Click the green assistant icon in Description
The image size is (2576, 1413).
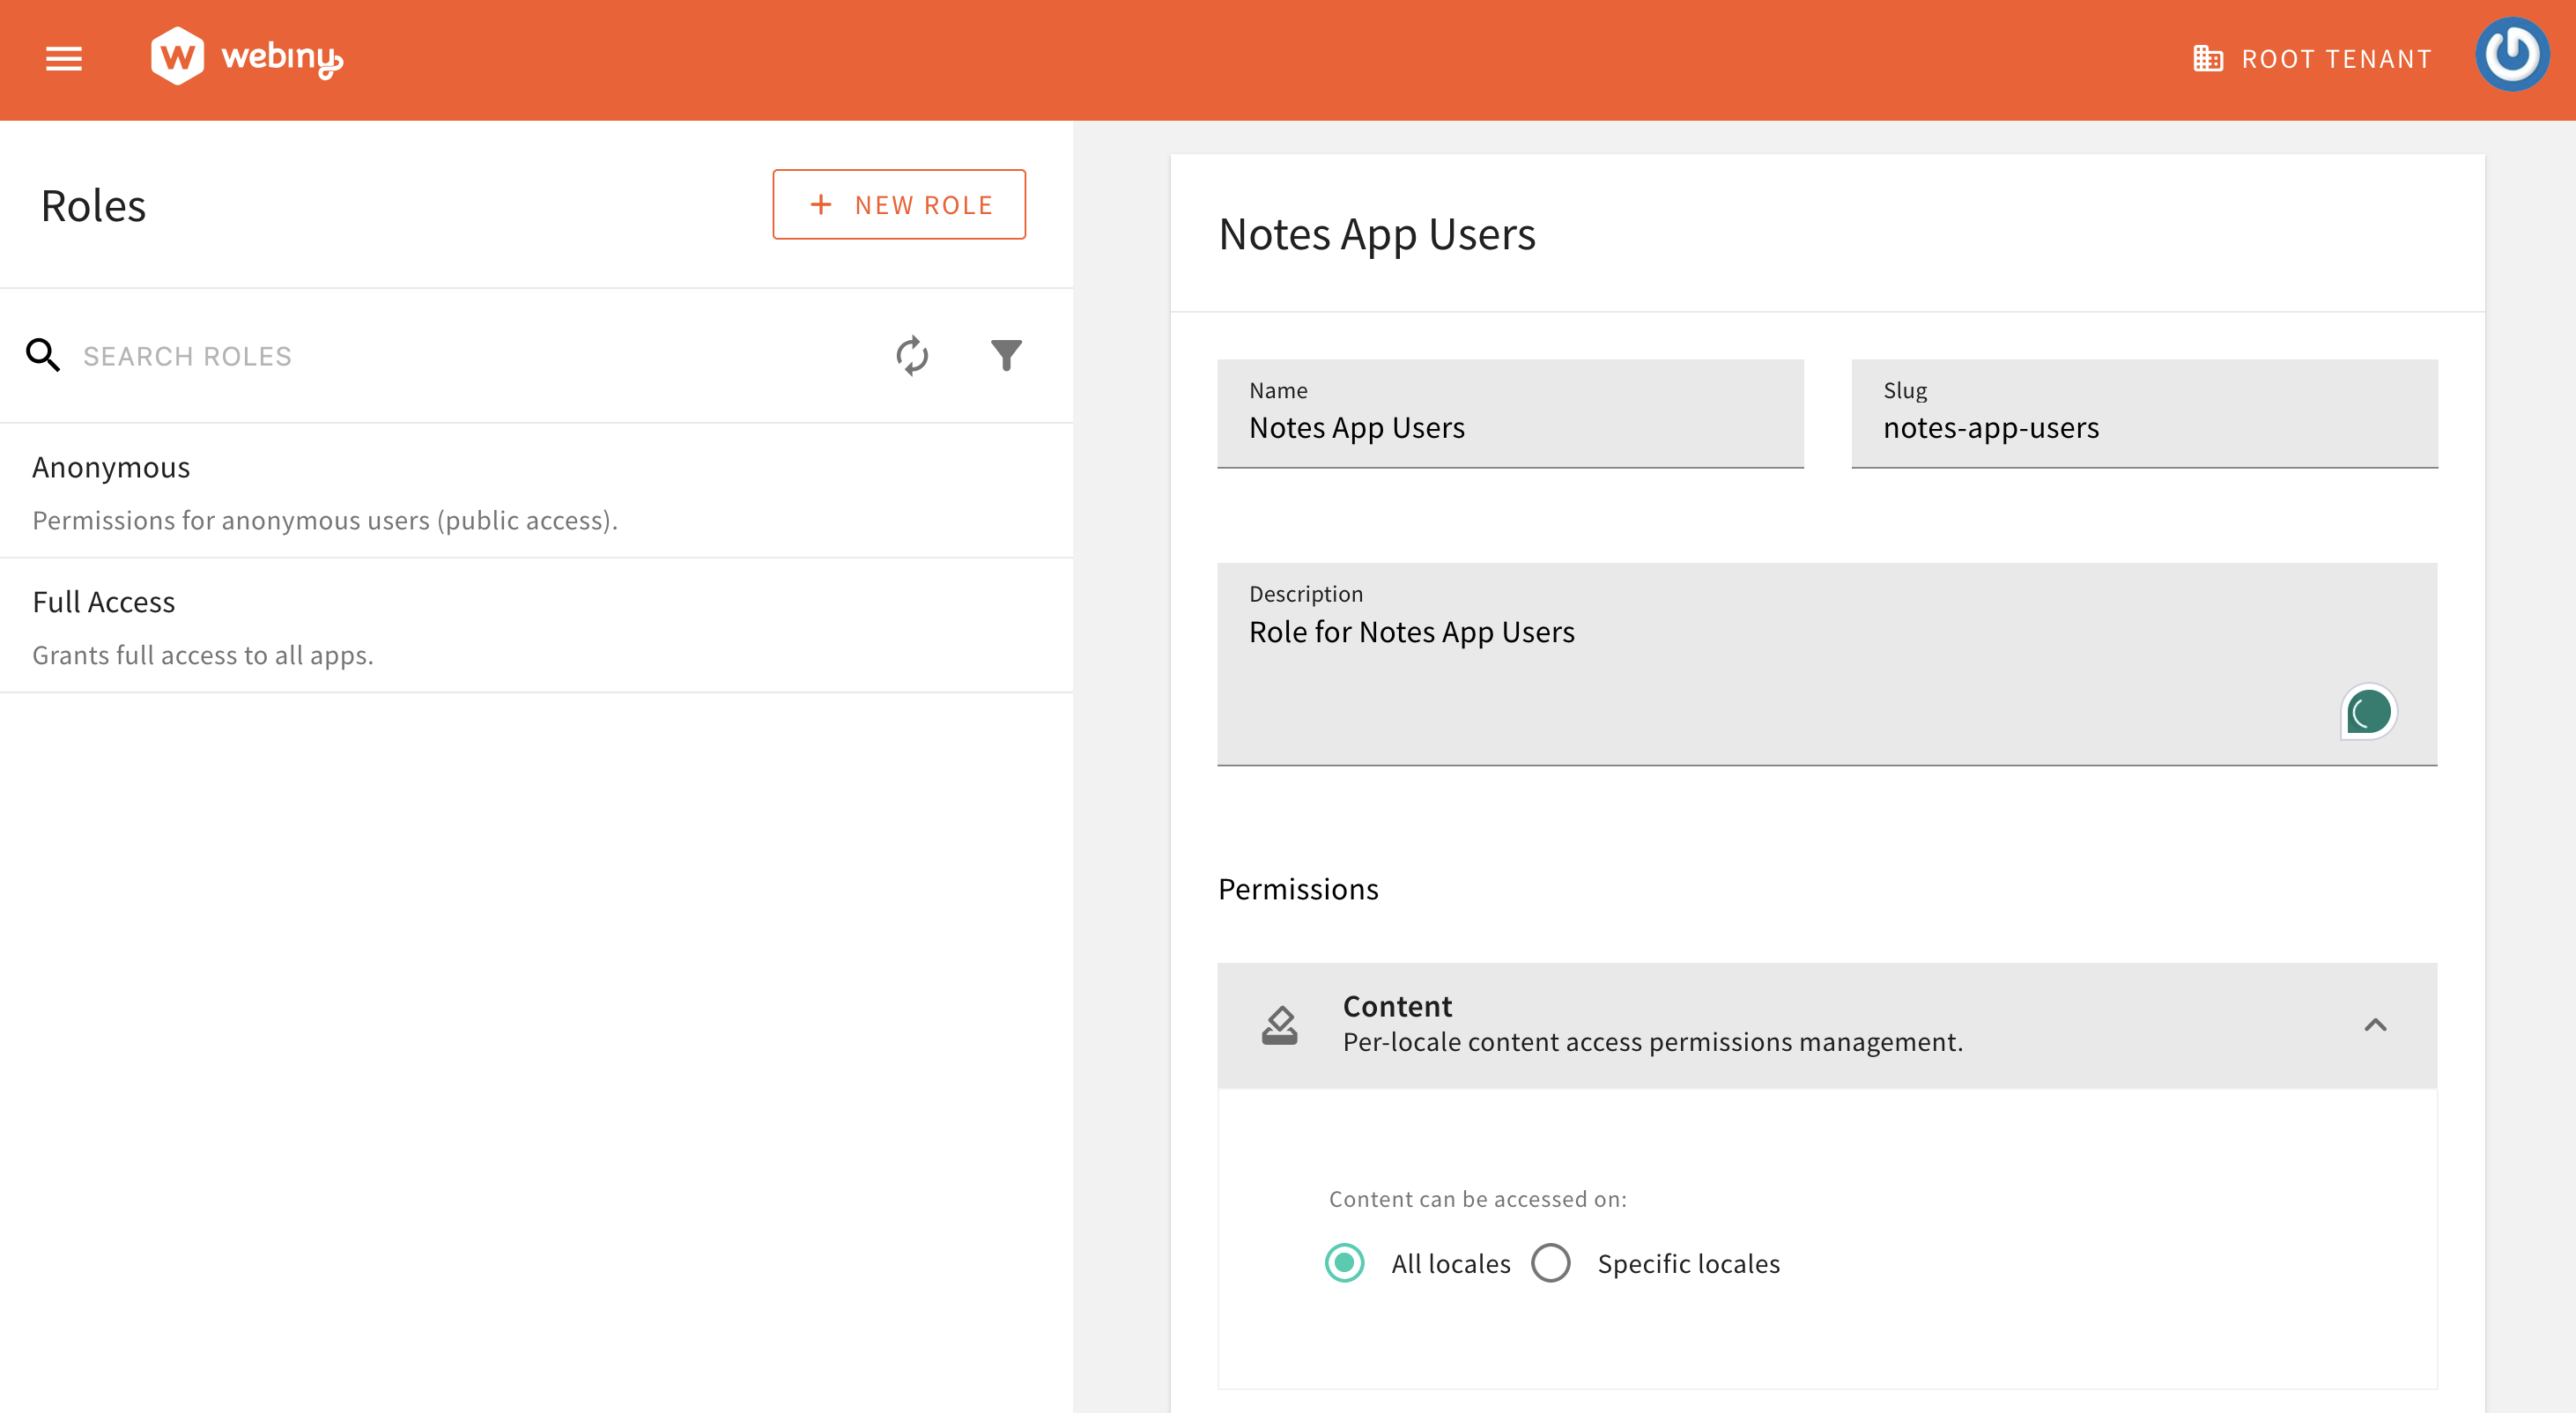pyautogui.click(x=2368, y=712)
